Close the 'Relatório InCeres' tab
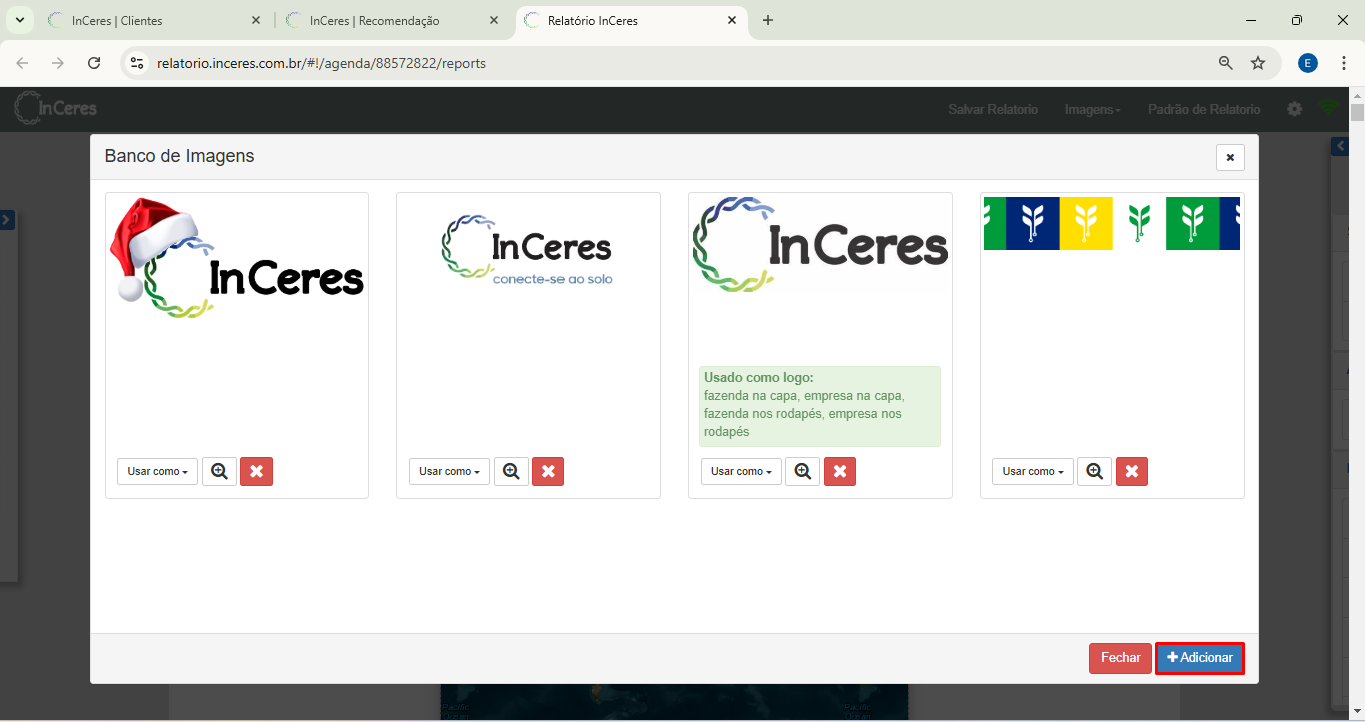 [x=732, y=20]
